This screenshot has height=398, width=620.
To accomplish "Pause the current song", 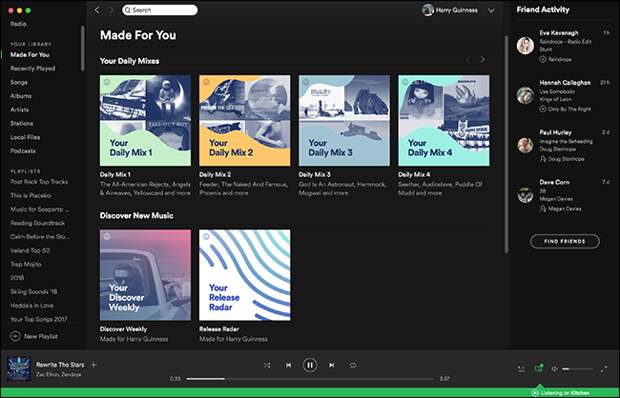I will pos(310,365).
